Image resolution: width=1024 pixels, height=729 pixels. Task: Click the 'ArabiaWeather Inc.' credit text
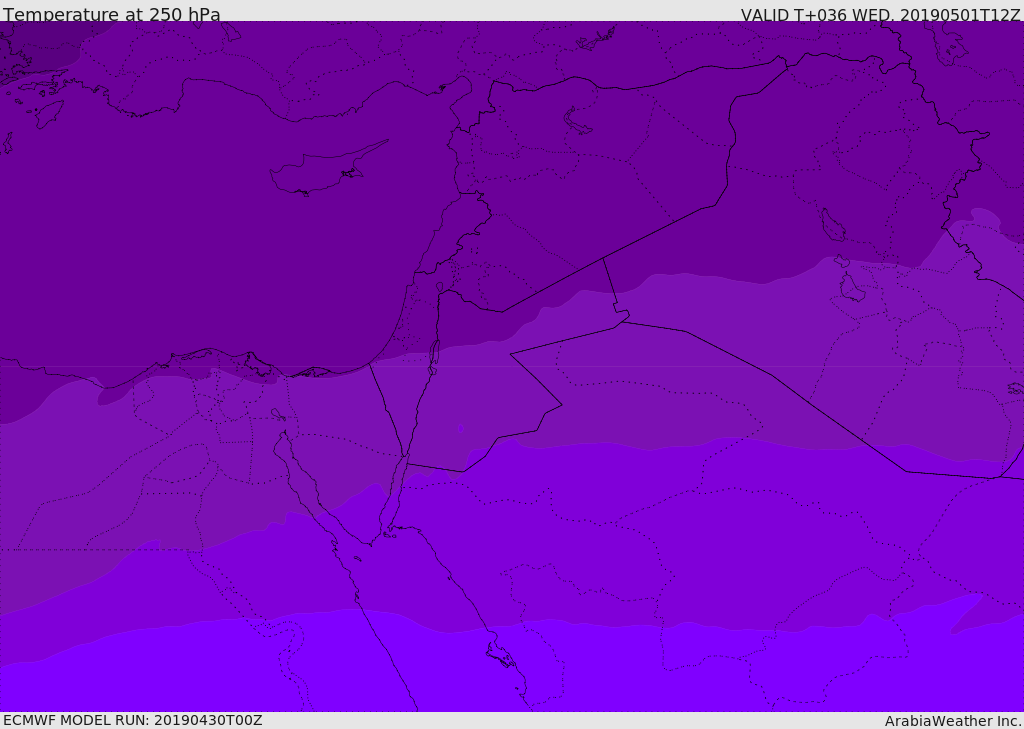[x=953, y=721]
